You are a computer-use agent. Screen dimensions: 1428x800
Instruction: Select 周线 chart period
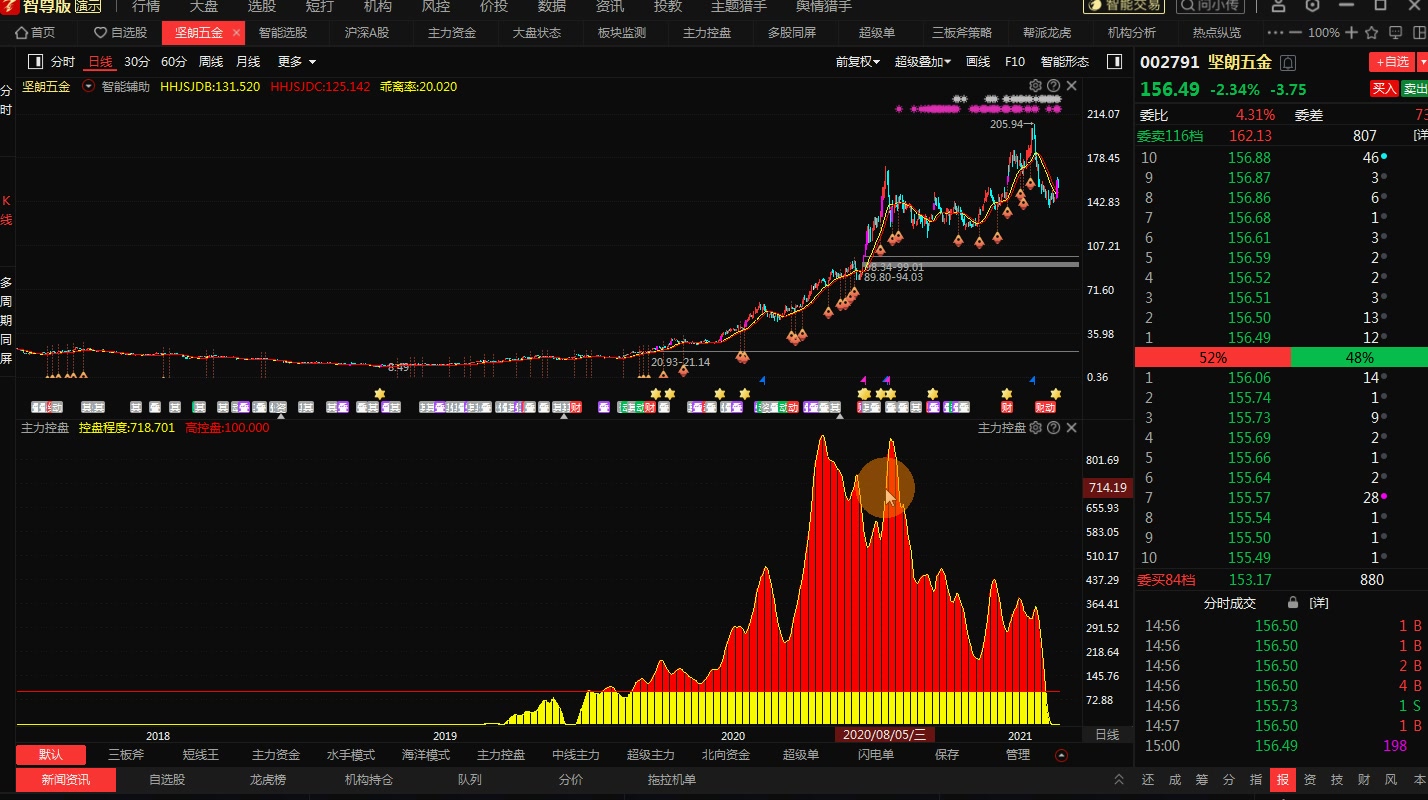click(211, 62)
